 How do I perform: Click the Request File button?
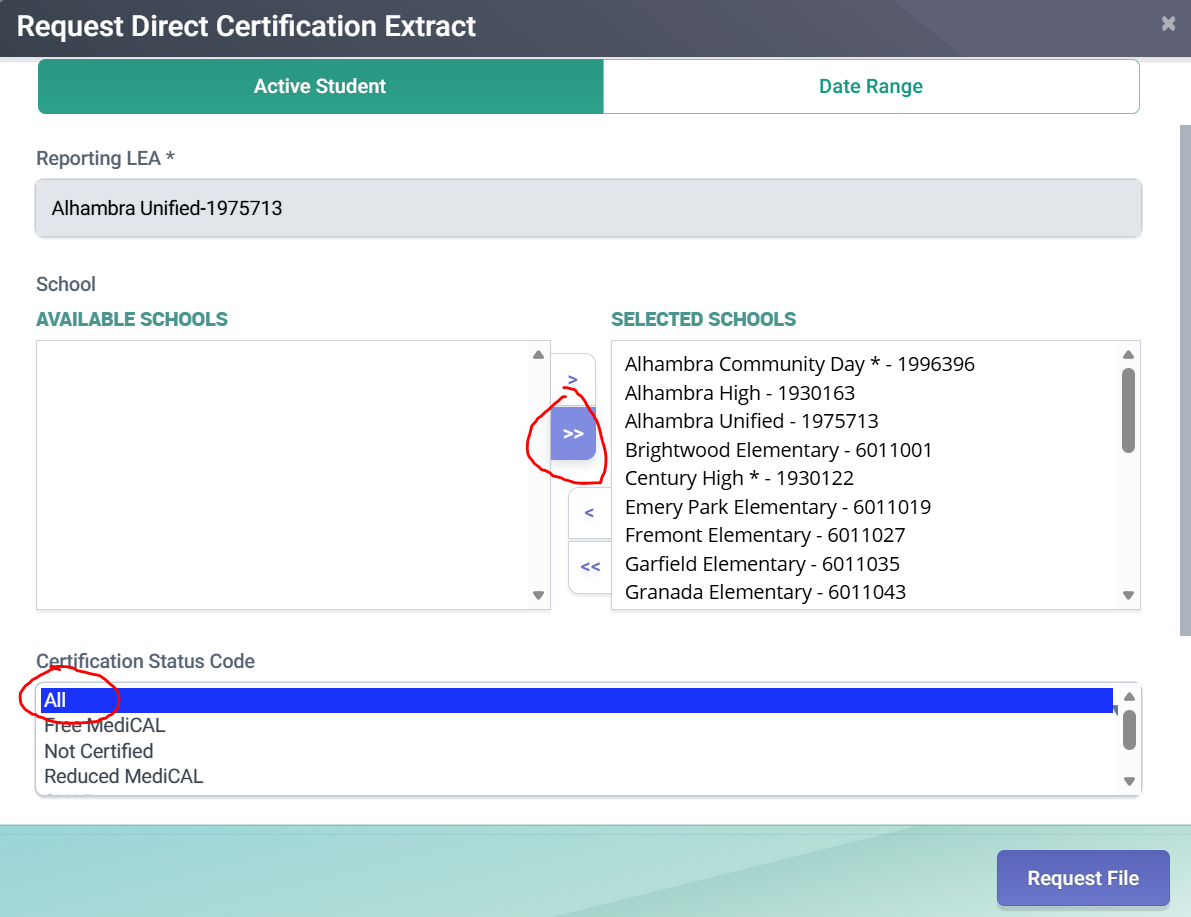[x=1083, y=878]
